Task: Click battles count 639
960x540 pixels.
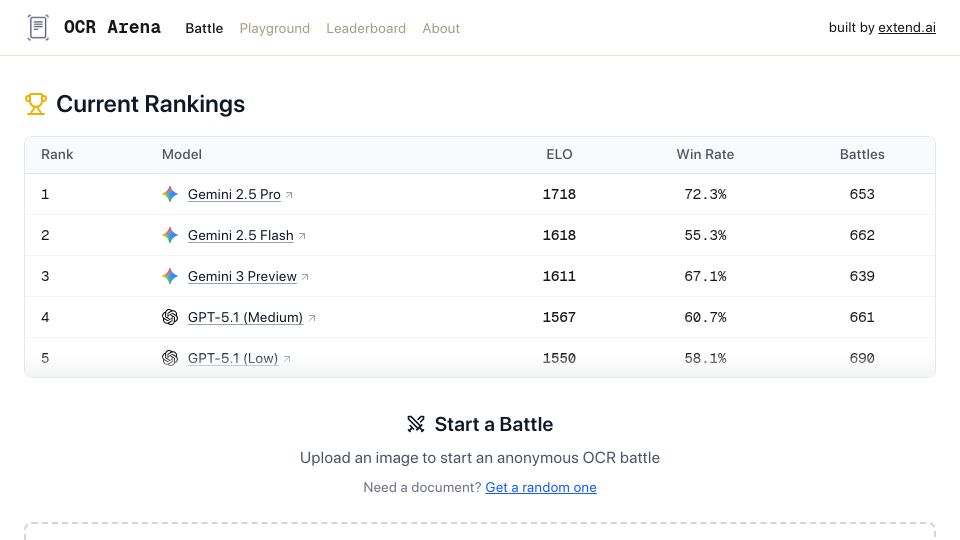Action: click(x=862, y=276)
